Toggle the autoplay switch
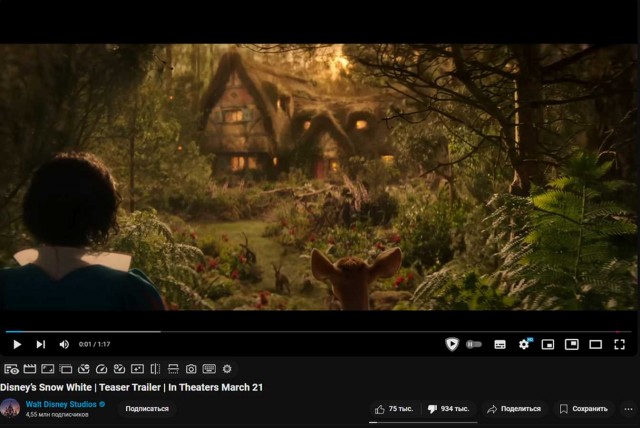 474,344
